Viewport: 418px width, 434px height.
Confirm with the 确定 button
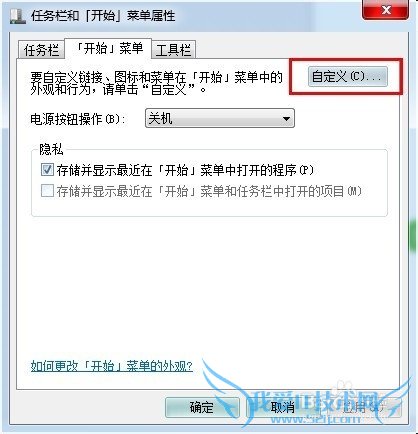pyautogui.click(x=202, y=407)
